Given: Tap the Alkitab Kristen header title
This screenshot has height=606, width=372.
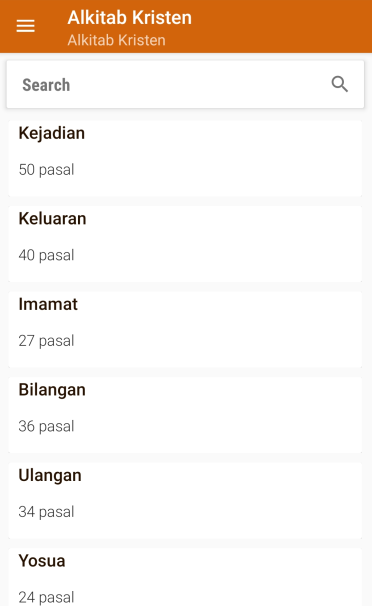Looking at the screenshot, I should [129, 18].
